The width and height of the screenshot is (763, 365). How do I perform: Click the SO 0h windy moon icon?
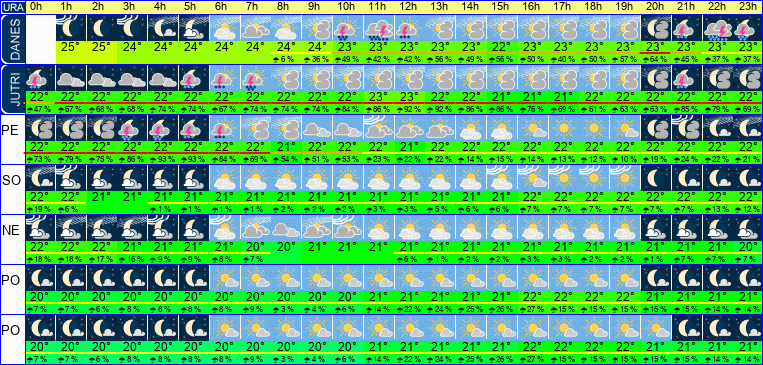pos(41,177)
